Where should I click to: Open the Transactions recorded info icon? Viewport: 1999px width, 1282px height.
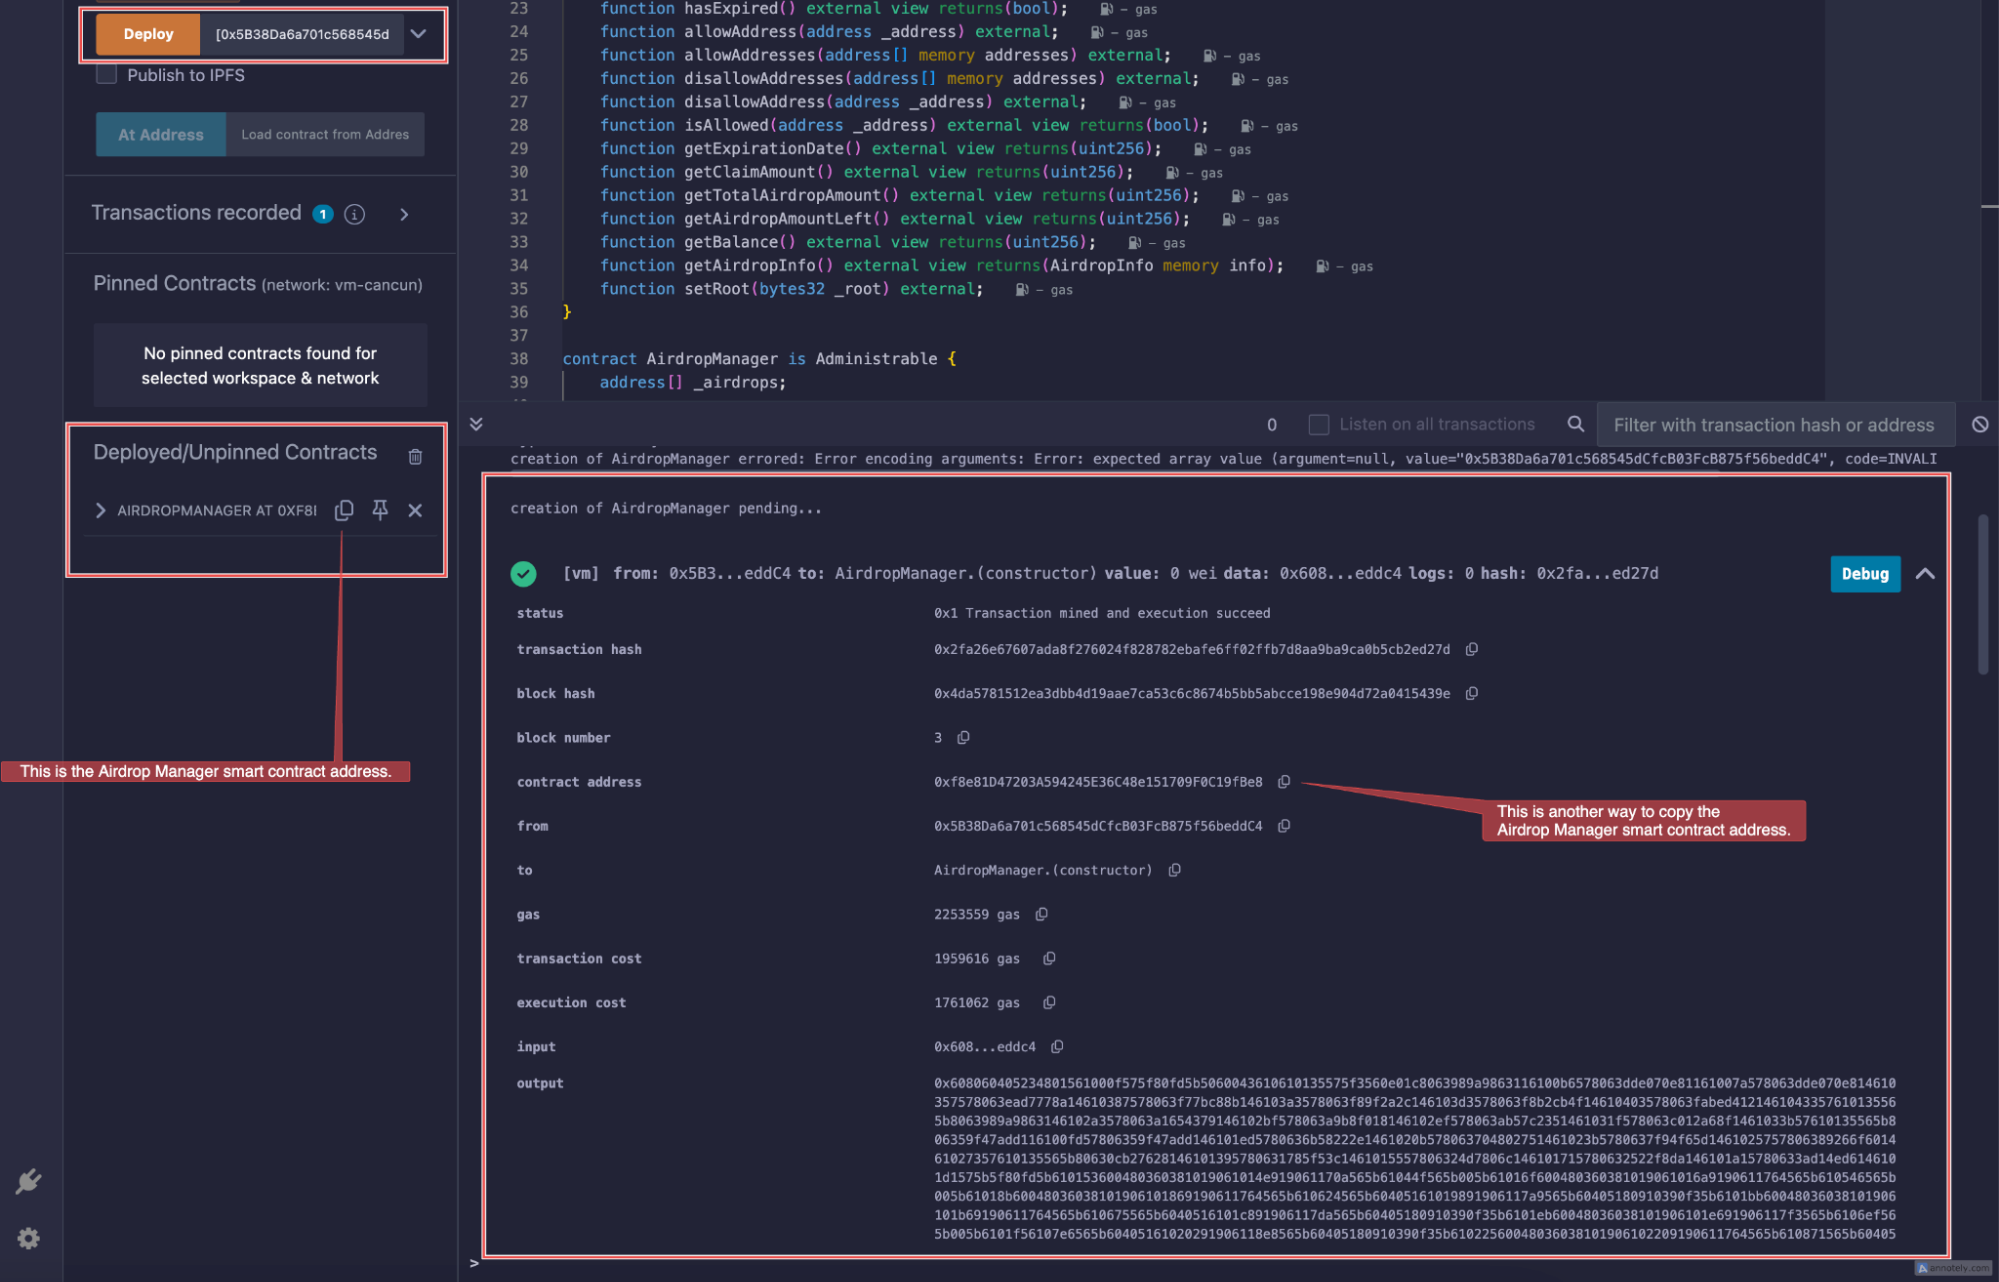[x=355, y=214]
